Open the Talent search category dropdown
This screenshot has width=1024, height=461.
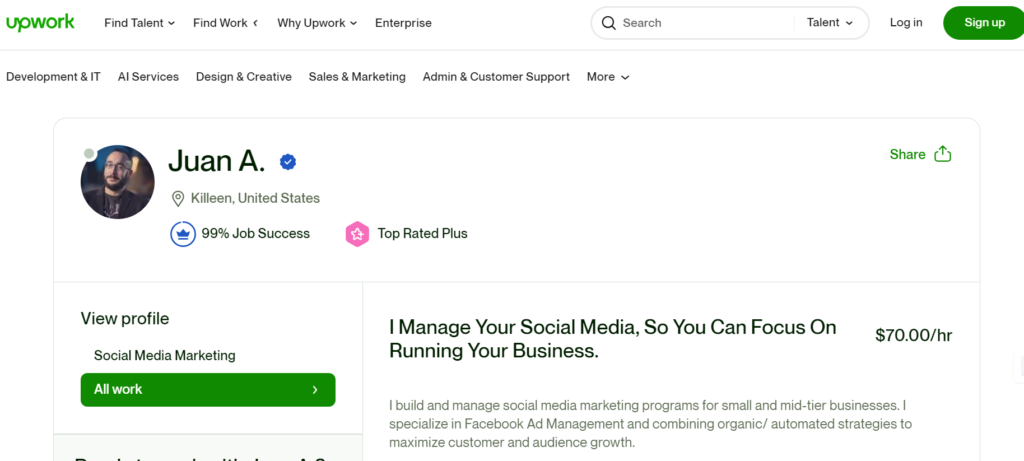[830, 23]
